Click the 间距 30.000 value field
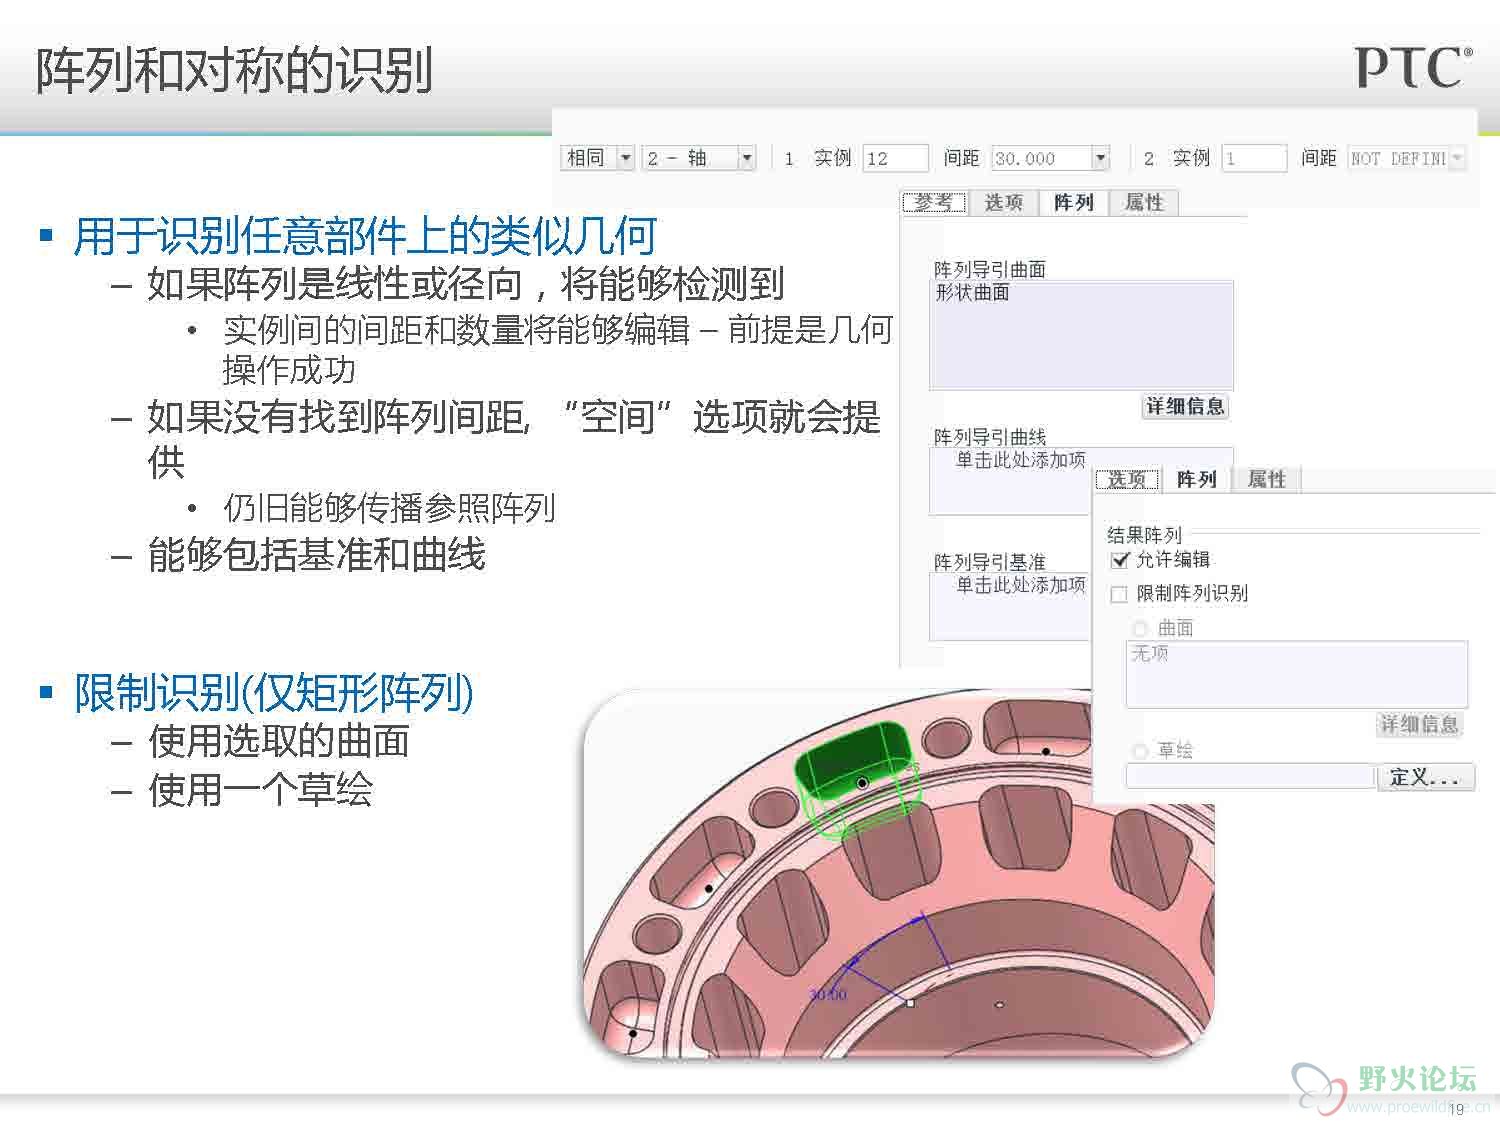The image size is (1500, 1125). click(1041, 158)
